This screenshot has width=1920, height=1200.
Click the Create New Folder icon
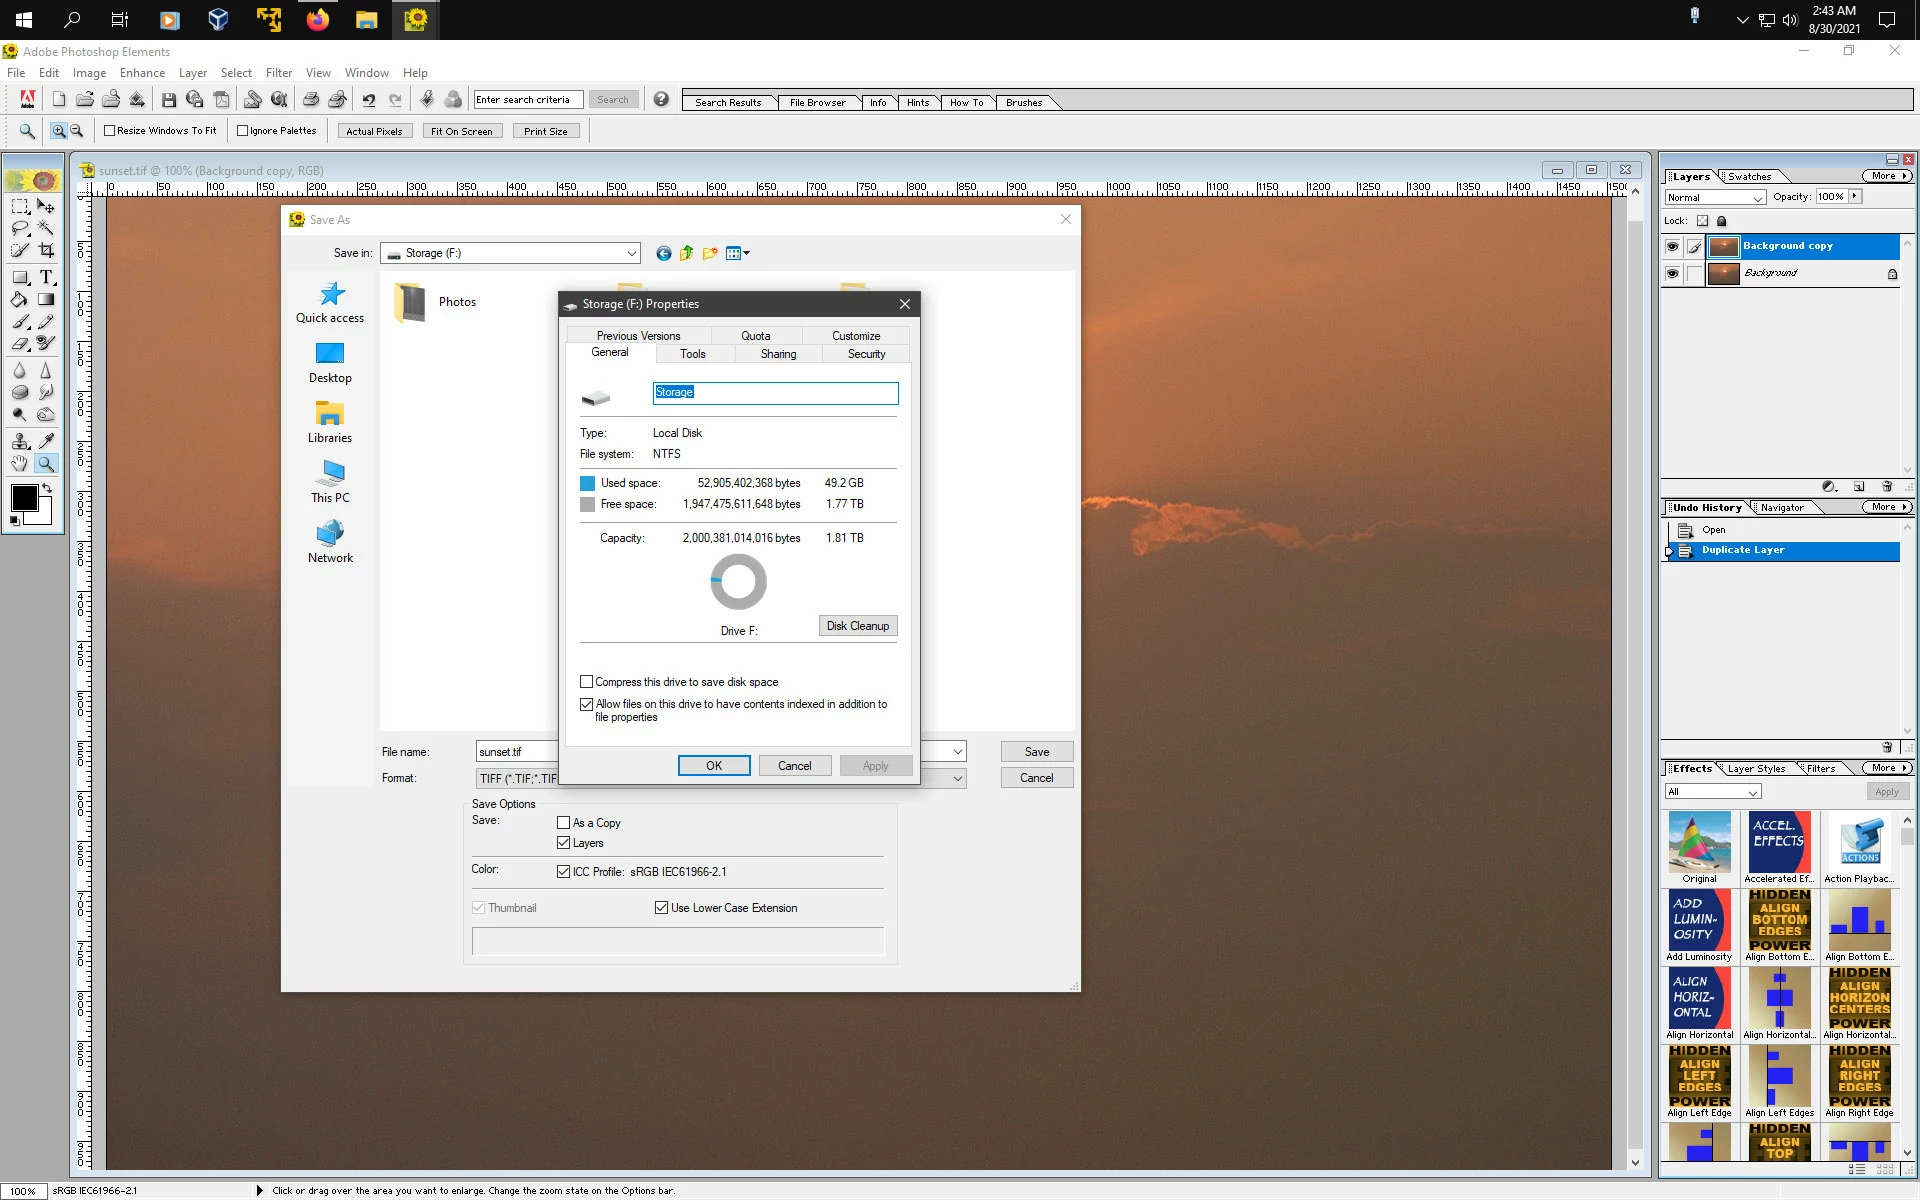pos(710,253)
